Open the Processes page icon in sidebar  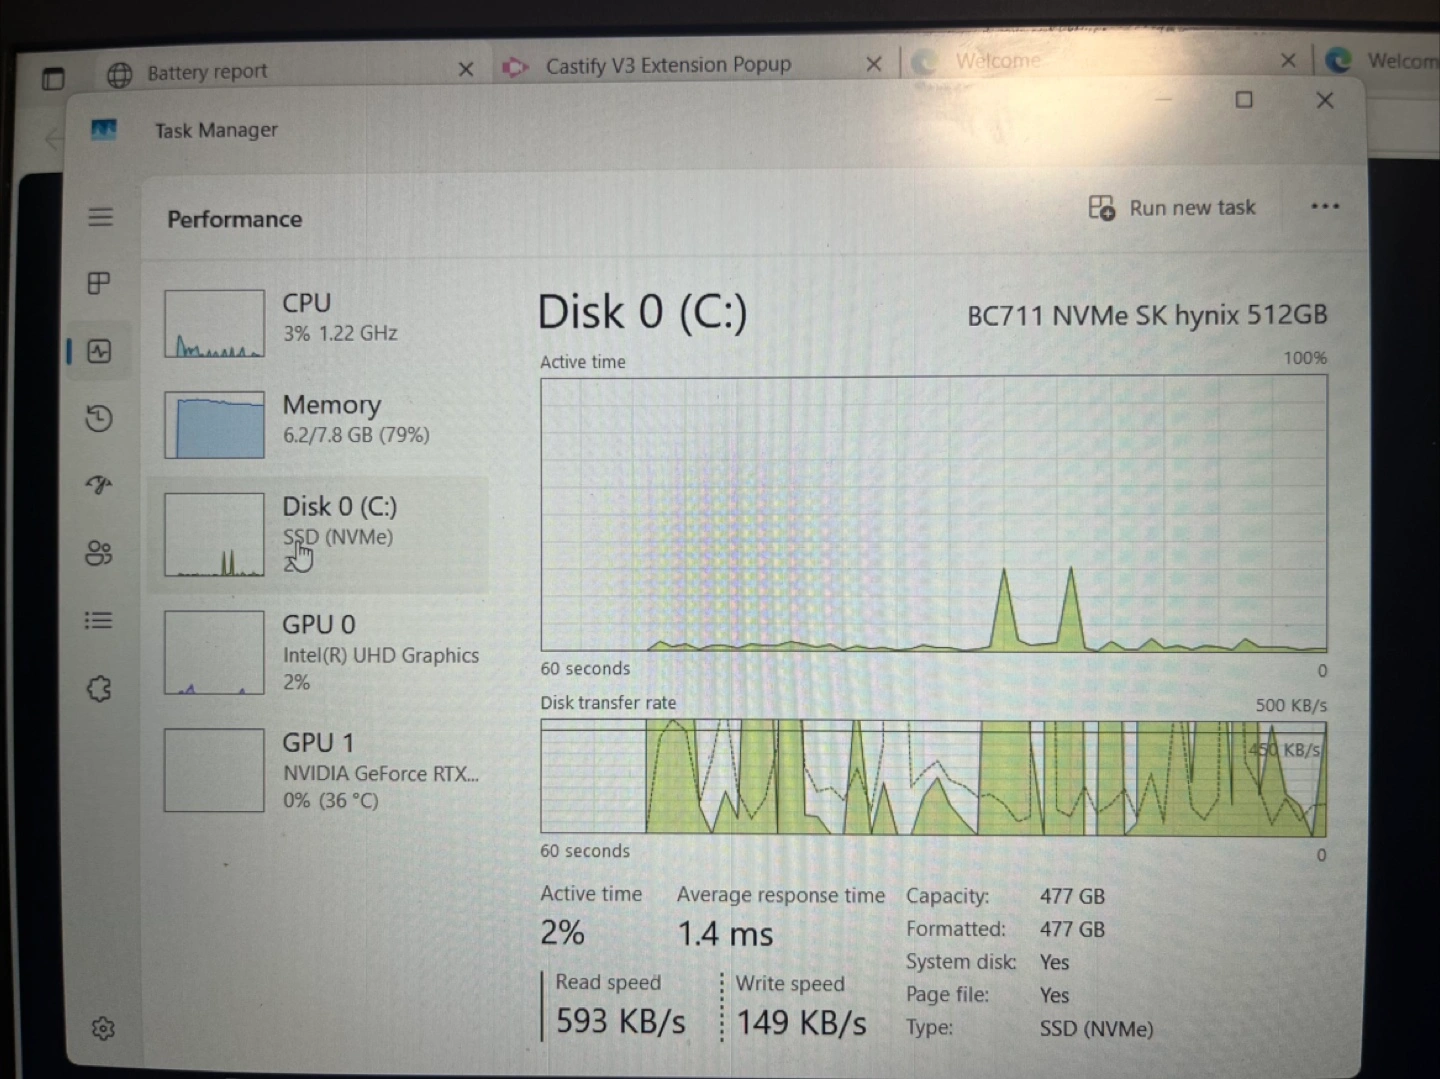(99, 283)
